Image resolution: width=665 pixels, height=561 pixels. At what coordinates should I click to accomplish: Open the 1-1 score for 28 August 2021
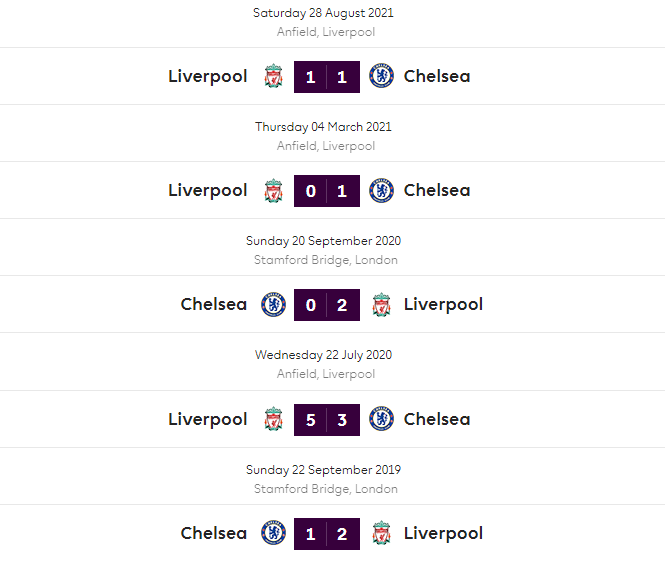(327, 76)
